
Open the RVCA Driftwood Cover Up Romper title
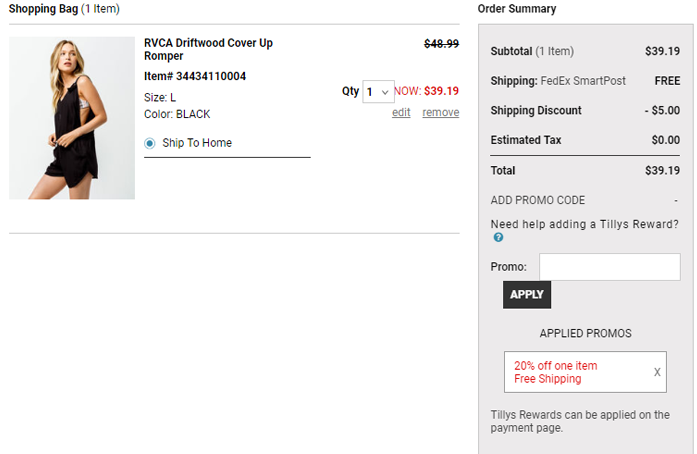[x=208, y=50]
